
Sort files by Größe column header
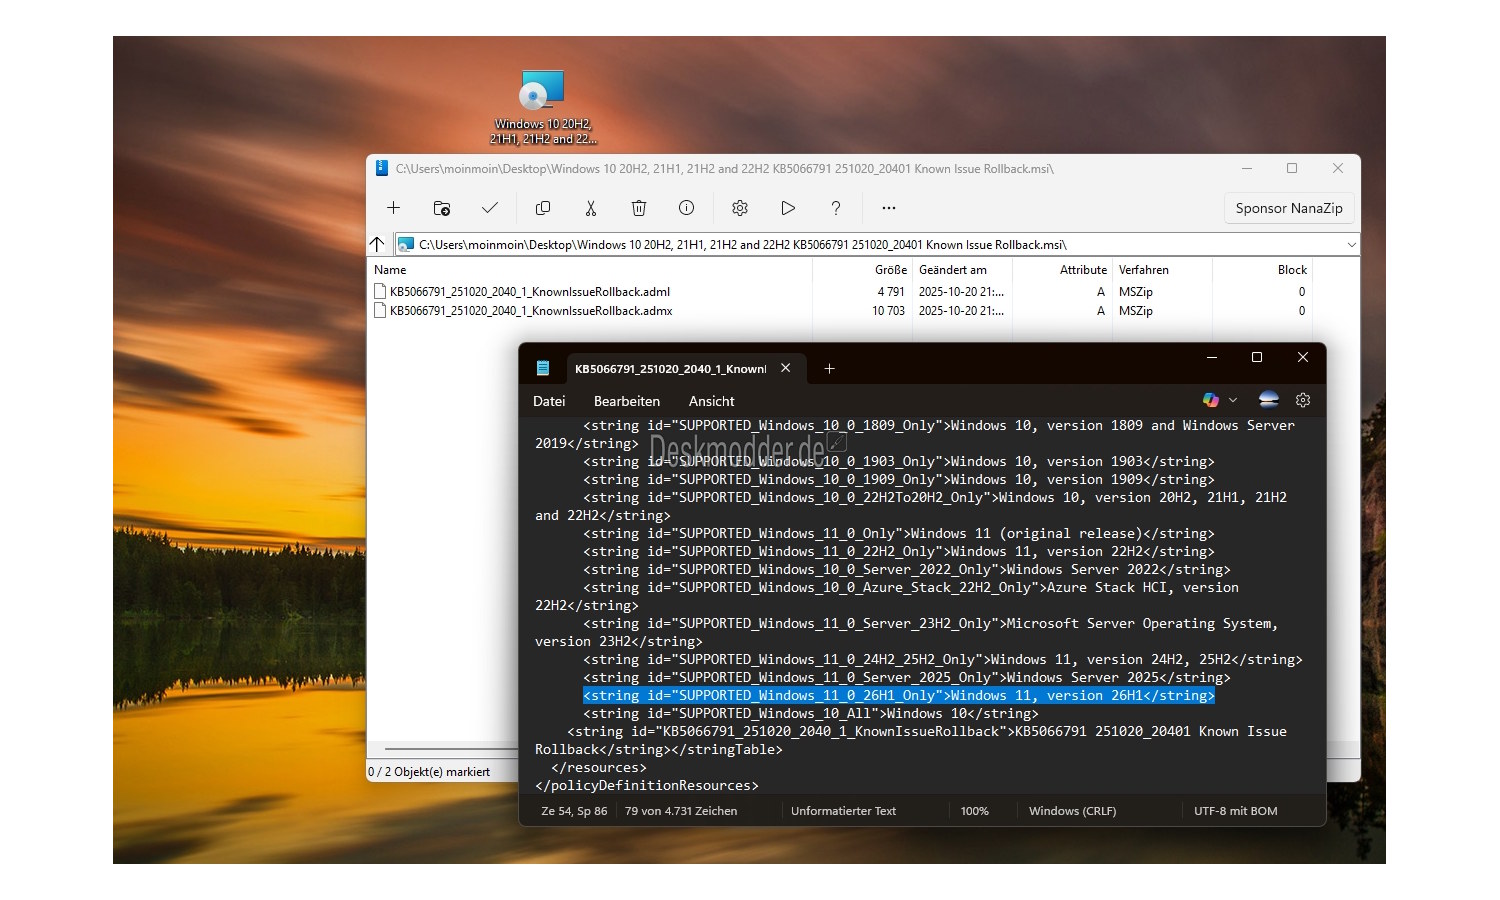click(890, 270)
